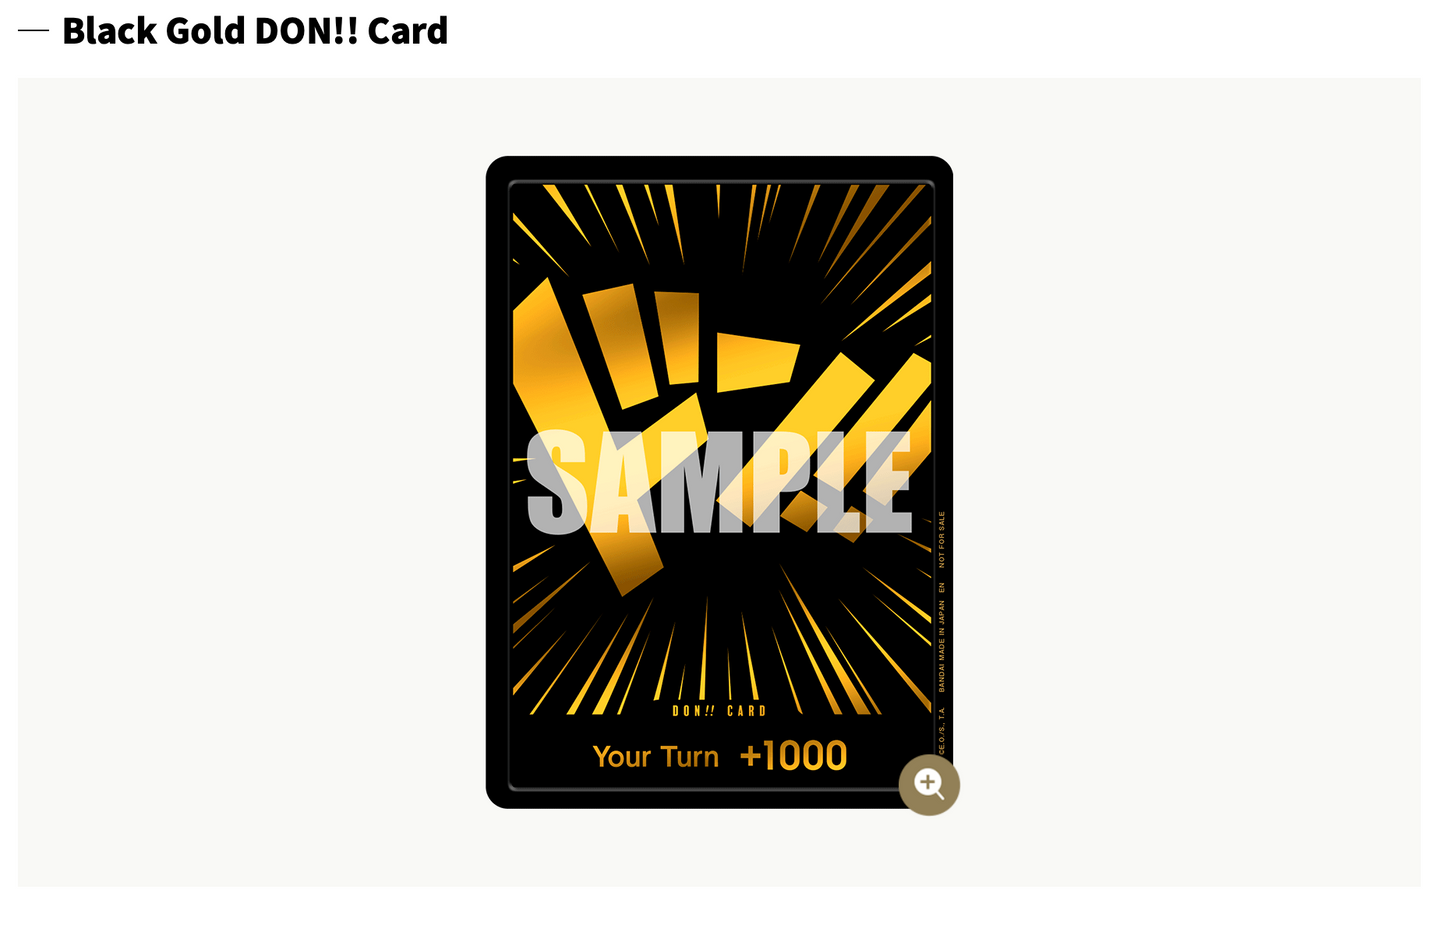Click the letter E ending SAMPLE watermark

click(x=888, y=483)
